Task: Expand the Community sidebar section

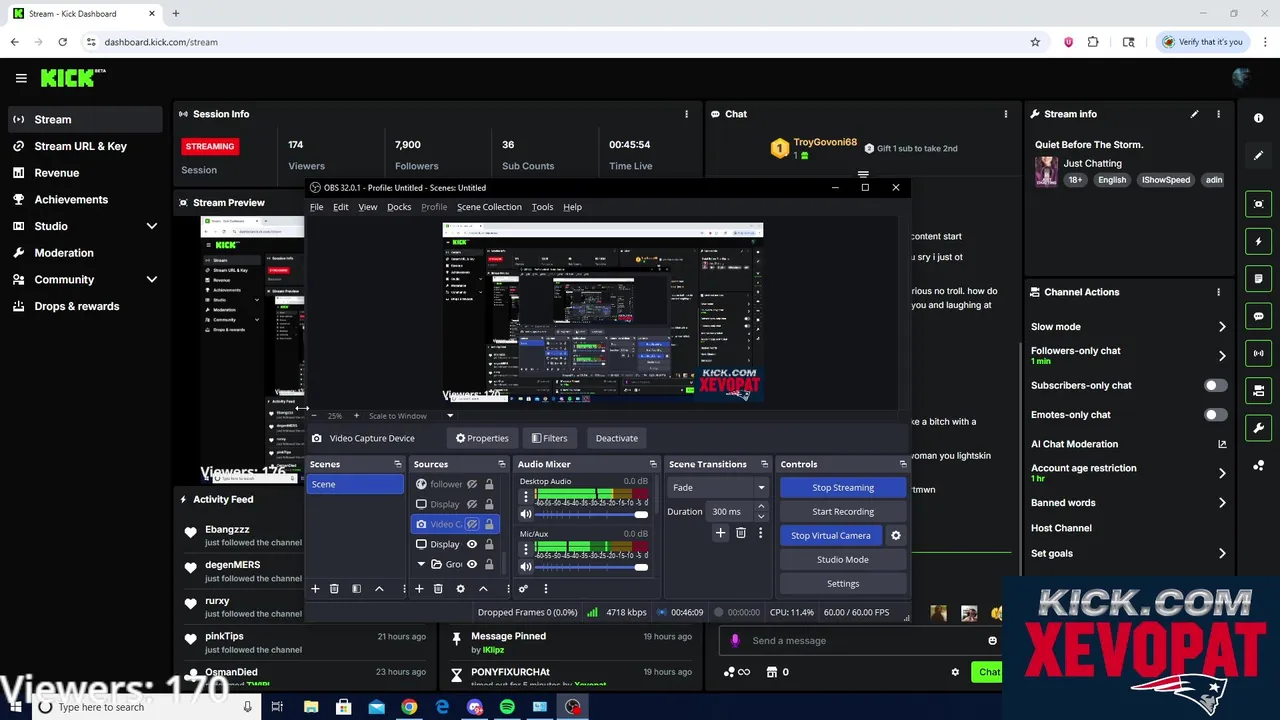Action: pos(152,280)
